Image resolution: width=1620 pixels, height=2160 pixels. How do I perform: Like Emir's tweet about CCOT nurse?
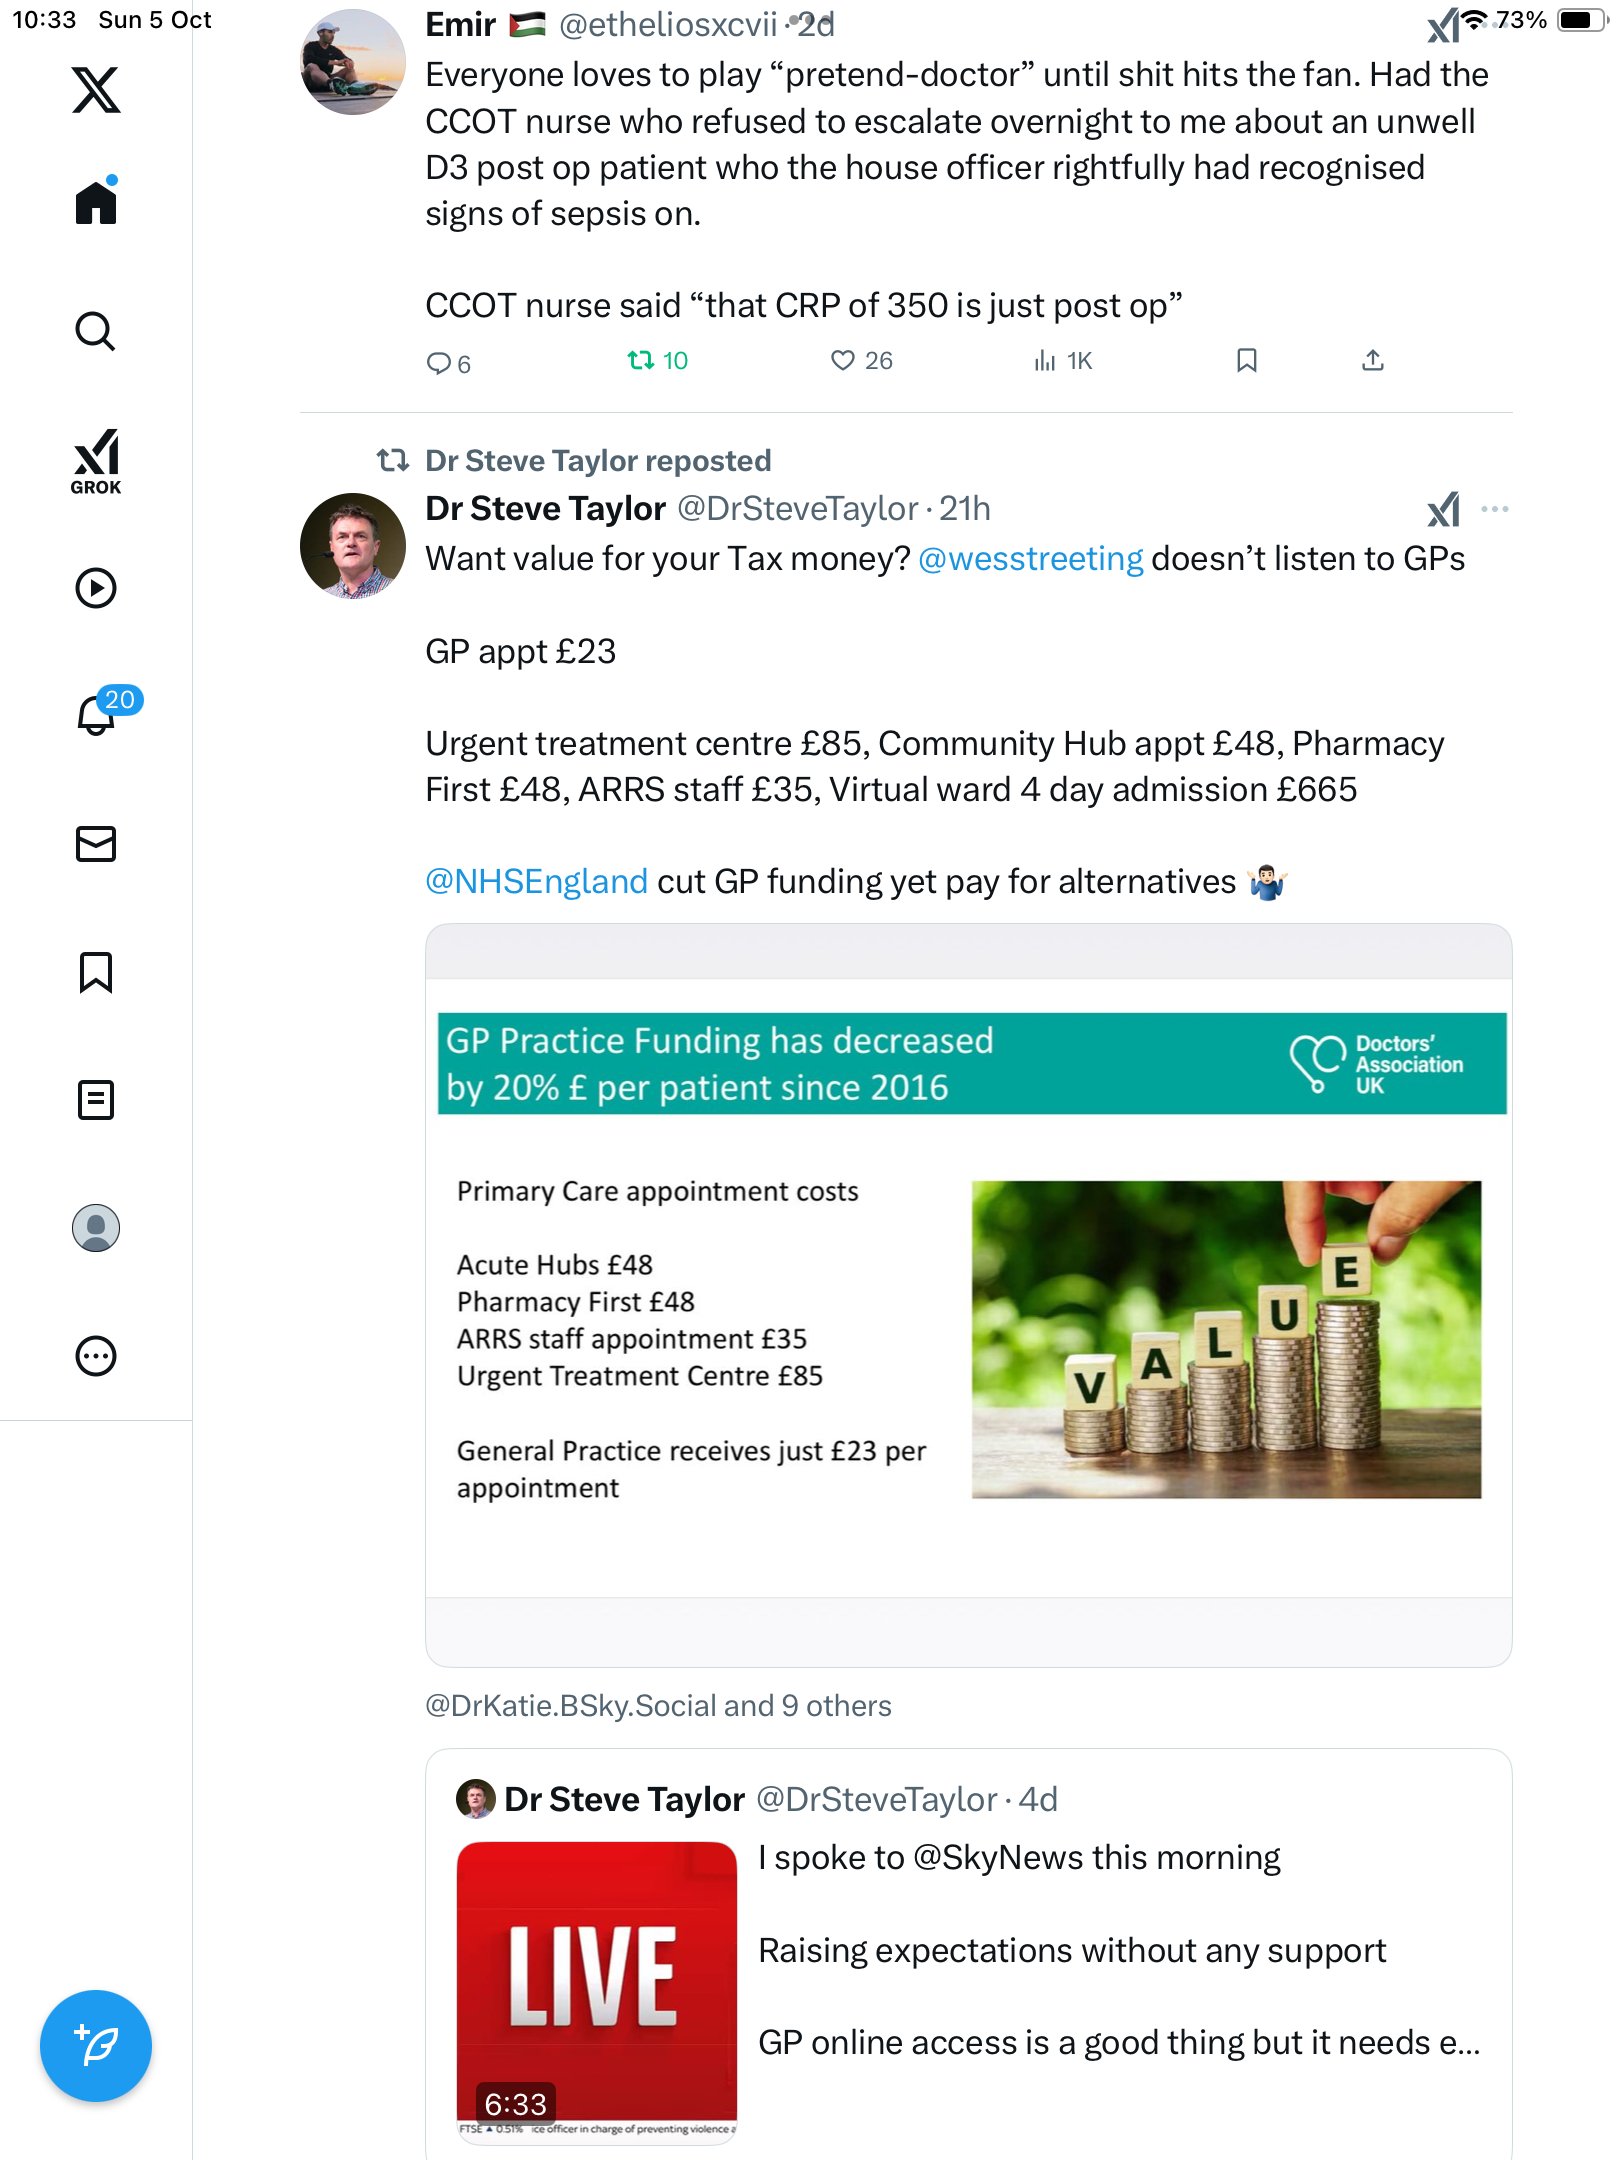pos(843,360)
